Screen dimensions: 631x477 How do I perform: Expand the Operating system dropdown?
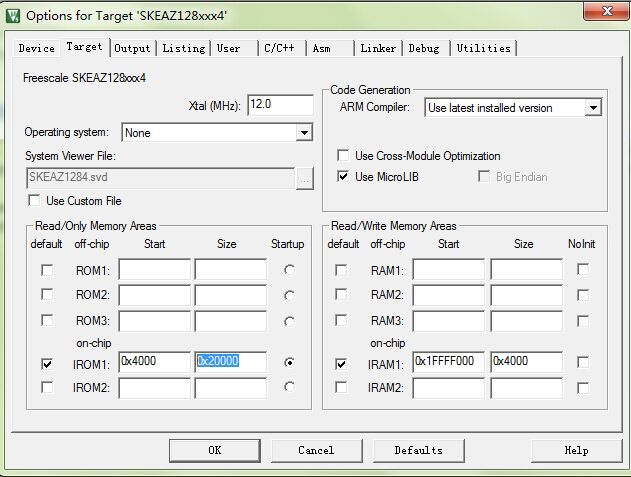(304, 132)
